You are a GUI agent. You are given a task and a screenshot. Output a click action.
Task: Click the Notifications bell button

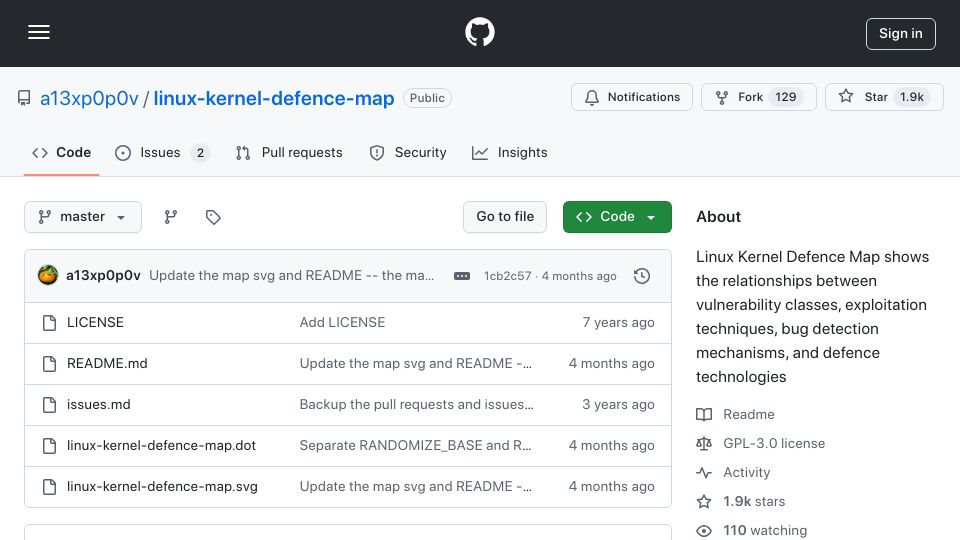click(x=632, y=97)
